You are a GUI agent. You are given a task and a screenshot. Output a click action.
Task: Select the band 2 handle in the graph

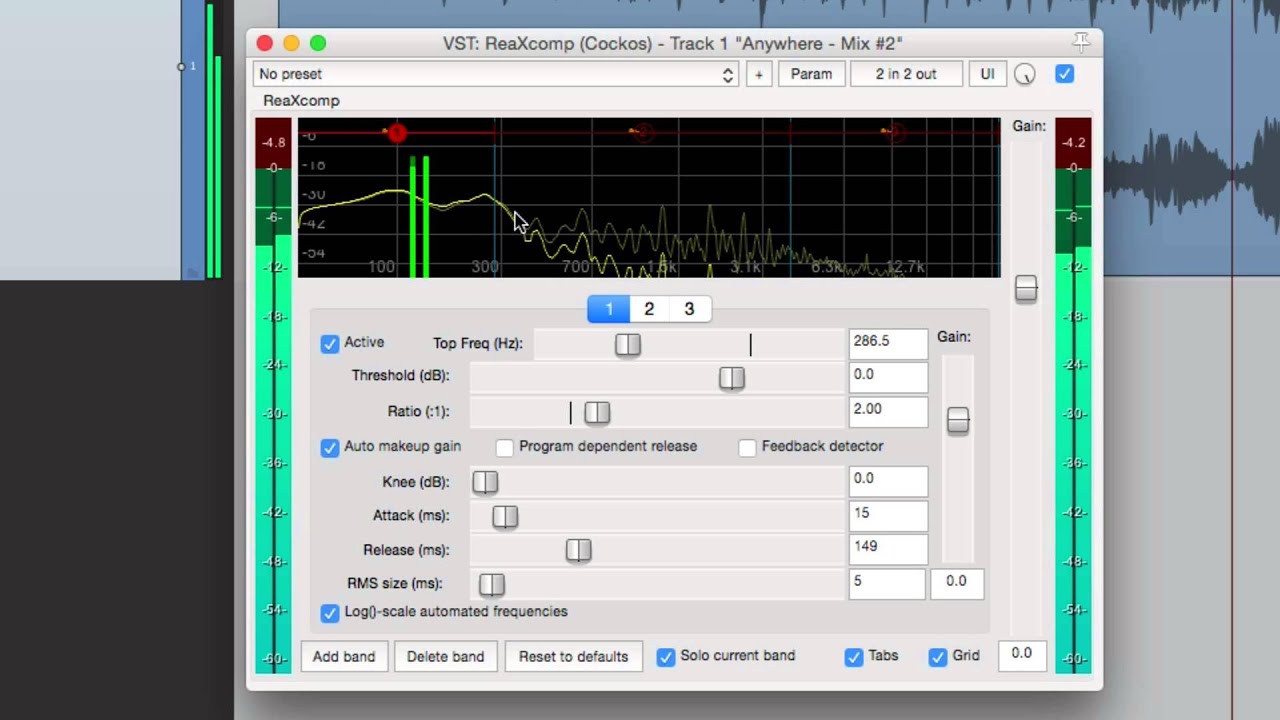coord(642,132)
